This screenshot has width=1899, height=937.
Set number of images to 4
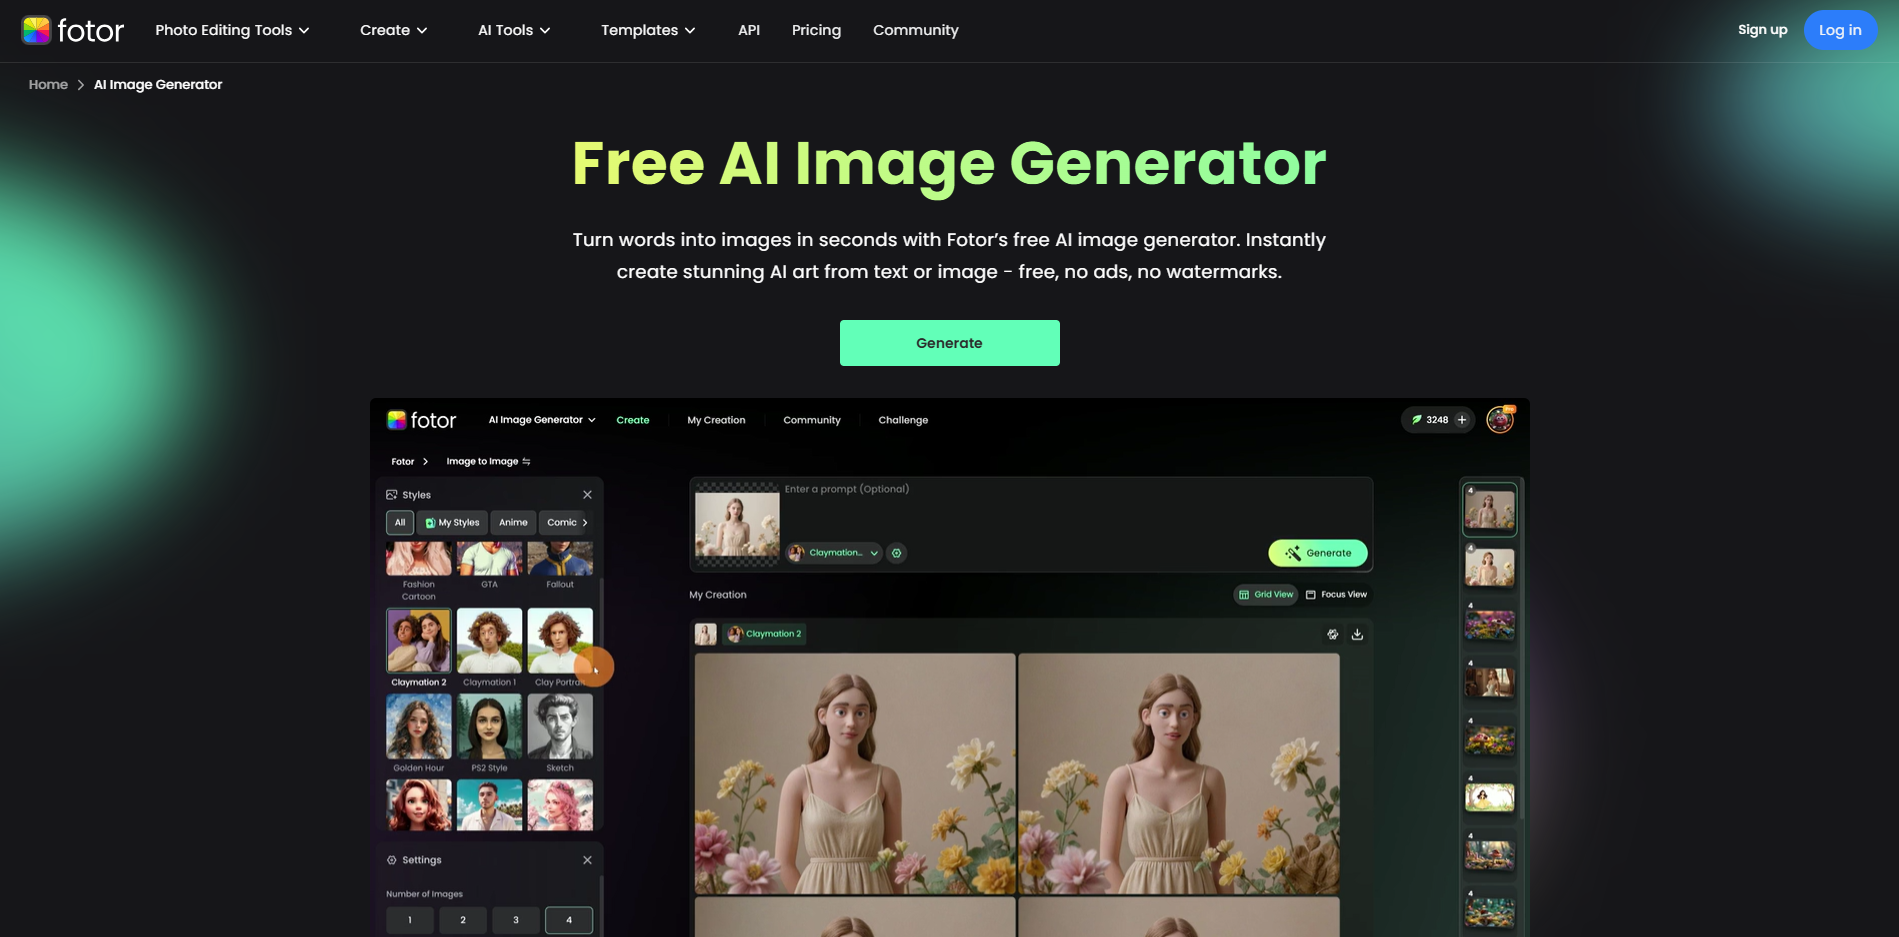coord(569,920)
